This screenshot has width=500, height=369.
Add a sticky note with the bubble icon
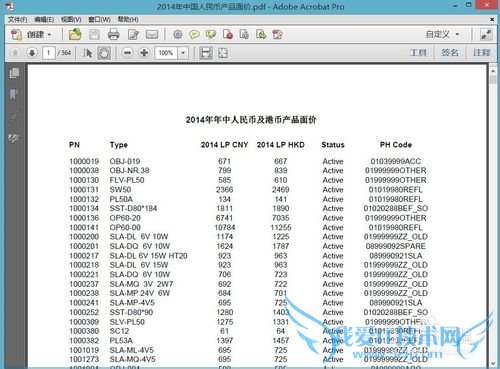point(194,35)
